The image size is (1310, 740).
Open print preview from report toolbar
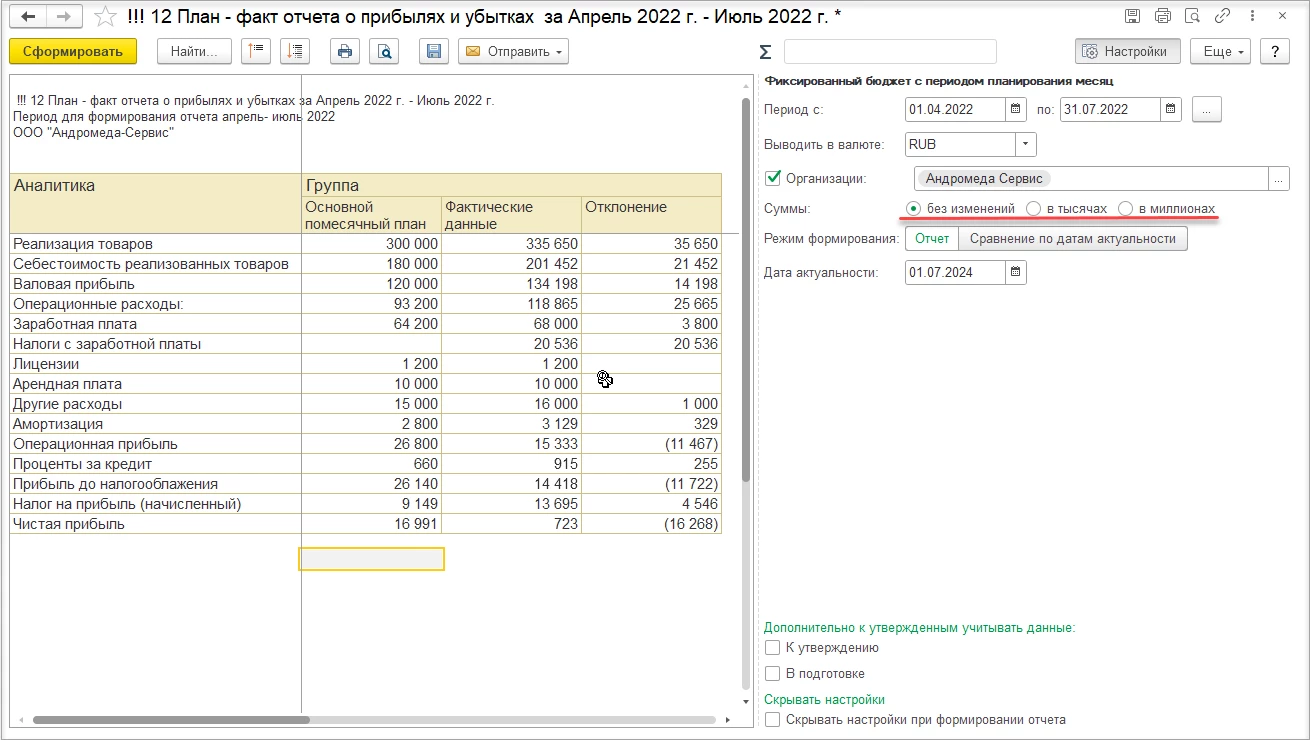coord(384,52)
